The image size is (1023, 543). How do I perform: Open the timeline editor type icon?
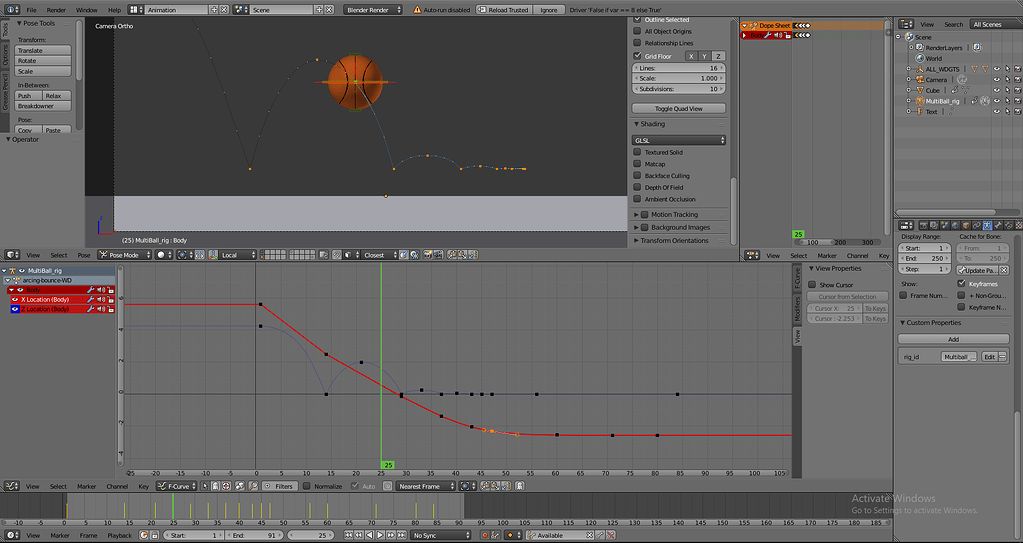click(x=12, y=535)
